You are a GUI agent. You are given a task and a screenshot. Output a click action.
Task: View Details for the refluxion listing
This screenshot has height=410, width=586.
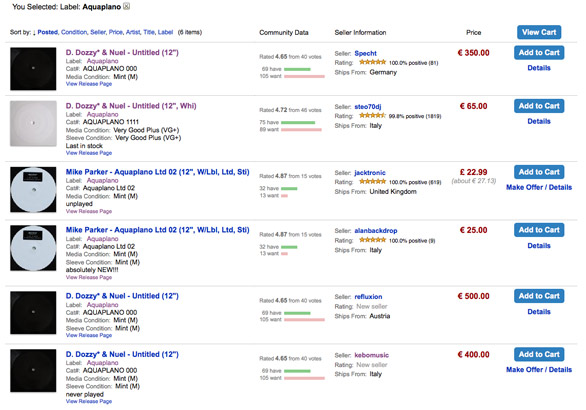(539, 312)
